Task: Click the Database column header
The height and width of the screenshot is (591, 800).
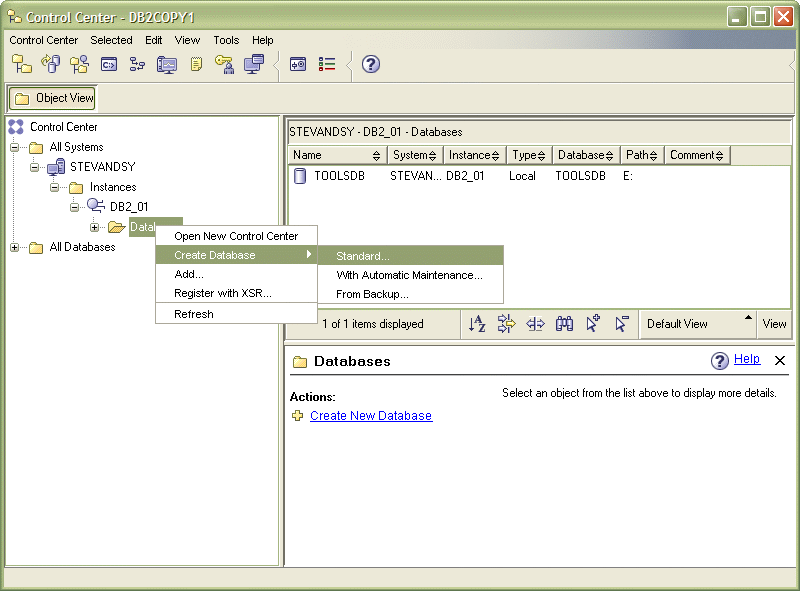Action: pos(586,155)
